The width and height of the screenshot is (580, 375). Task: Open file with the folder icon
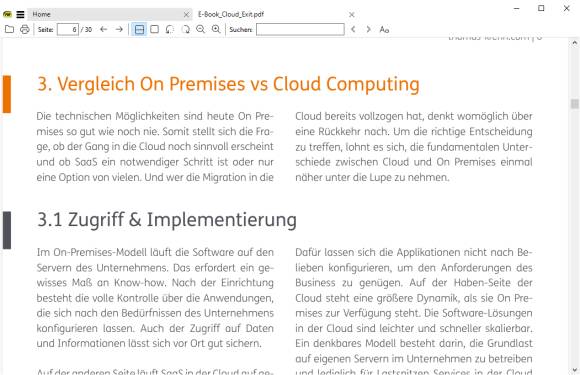pyautogui.click(x=9, y=29)
